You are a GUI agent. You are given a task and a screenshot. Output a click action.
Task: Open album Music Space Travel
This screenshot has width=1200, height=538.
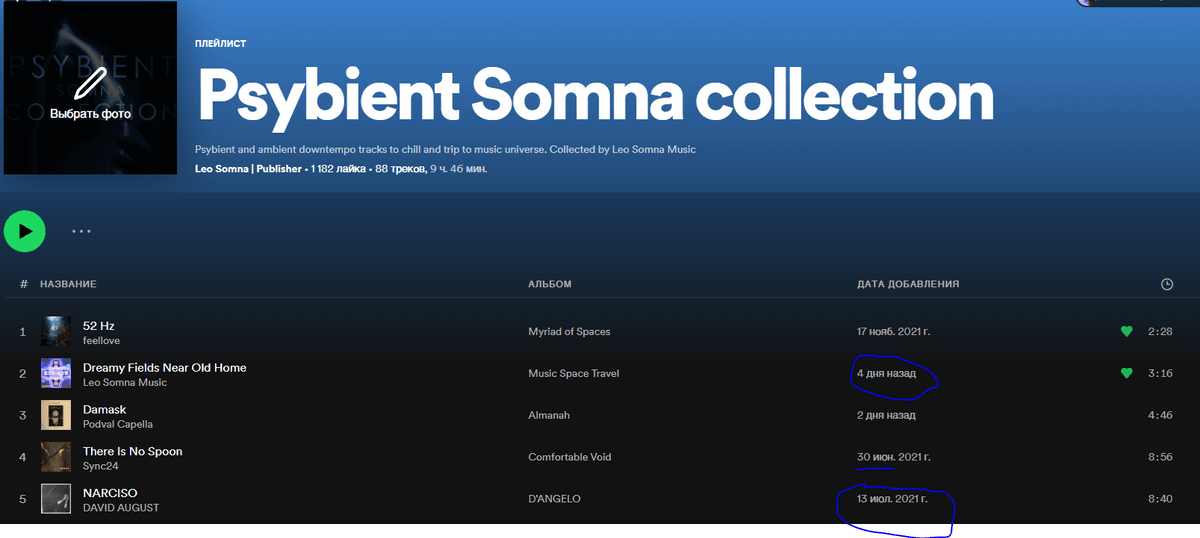(573, 373)
